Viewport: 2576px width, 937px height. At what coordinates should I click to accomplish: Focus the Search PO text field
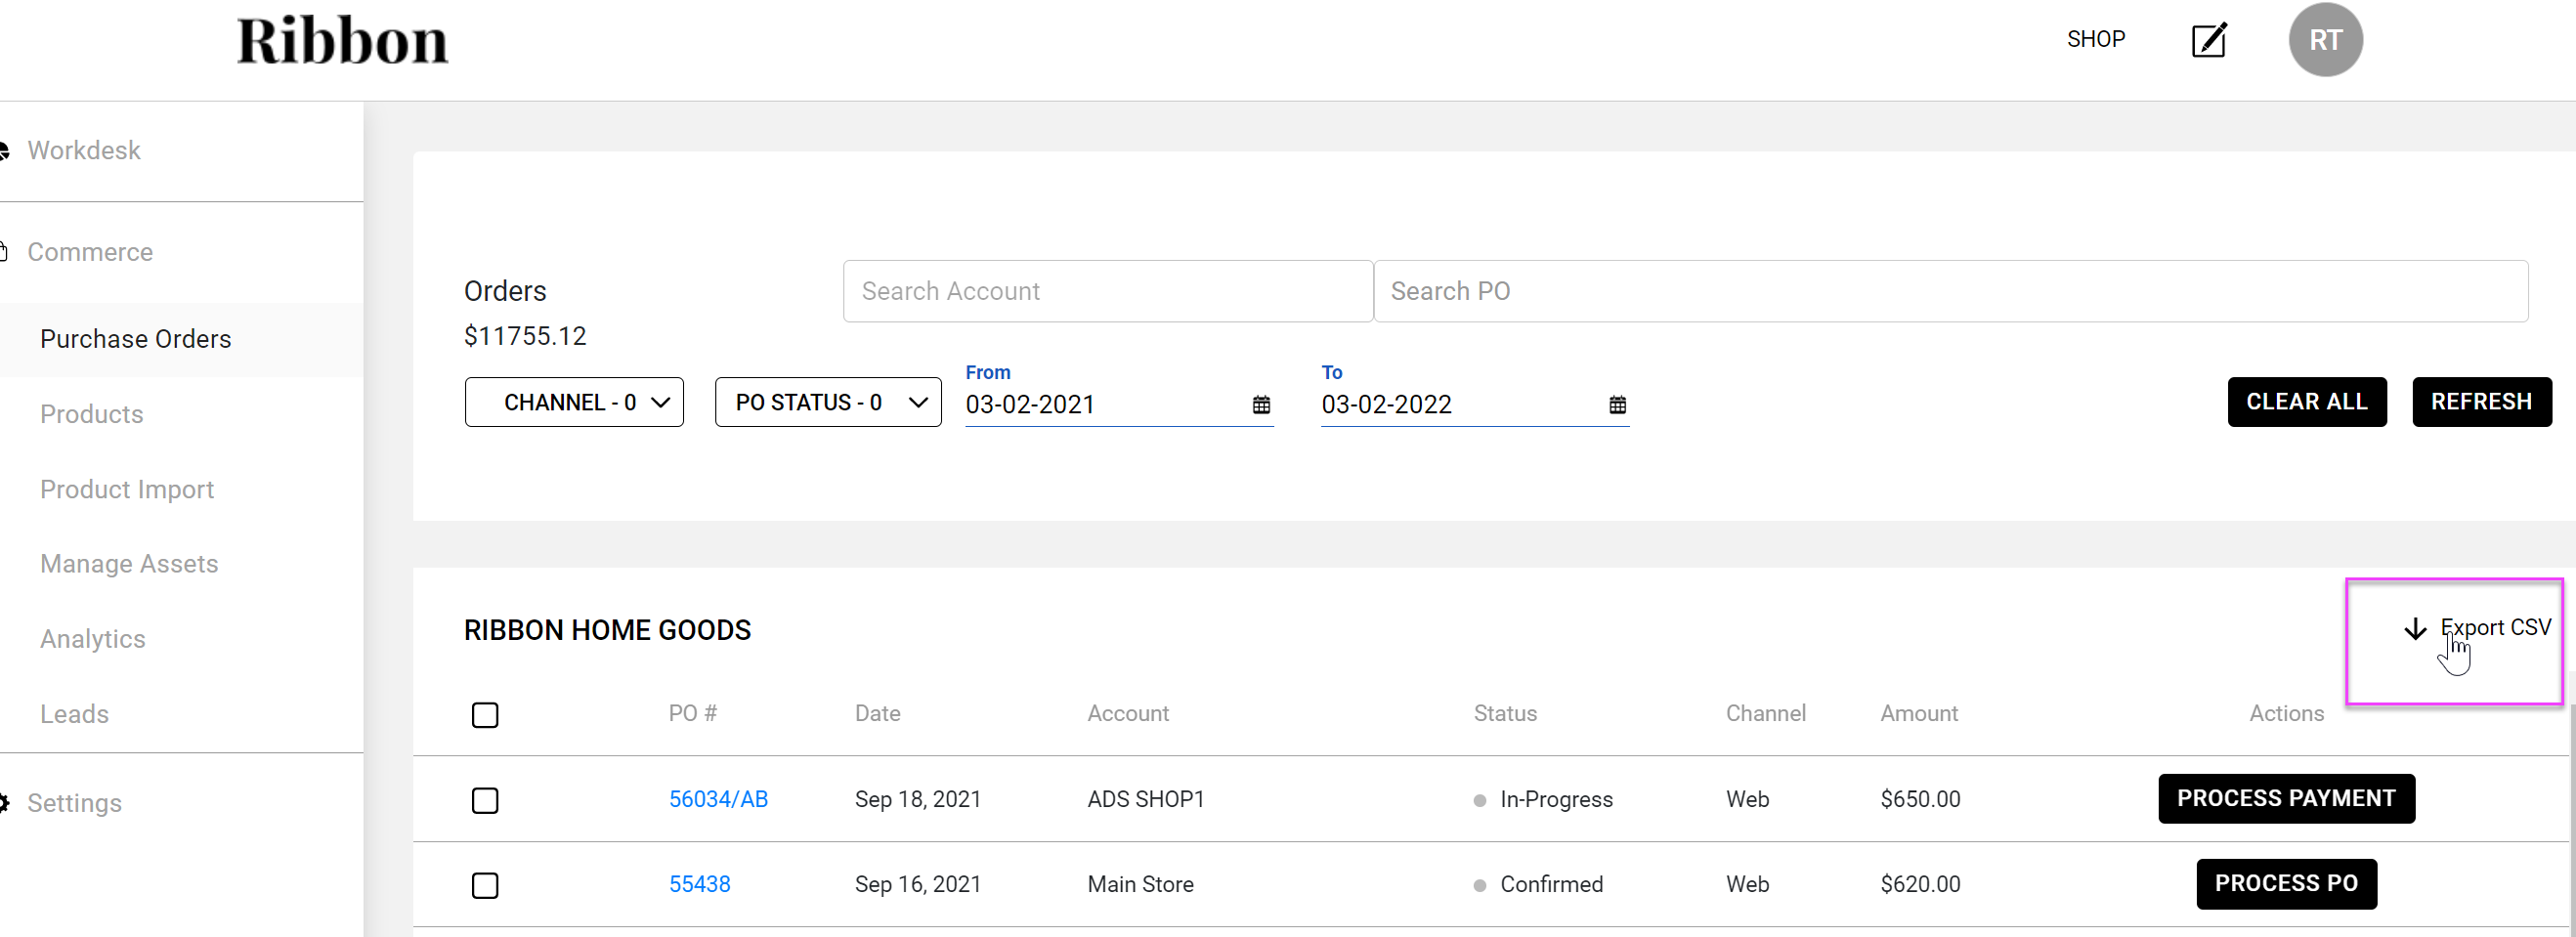1950,291
